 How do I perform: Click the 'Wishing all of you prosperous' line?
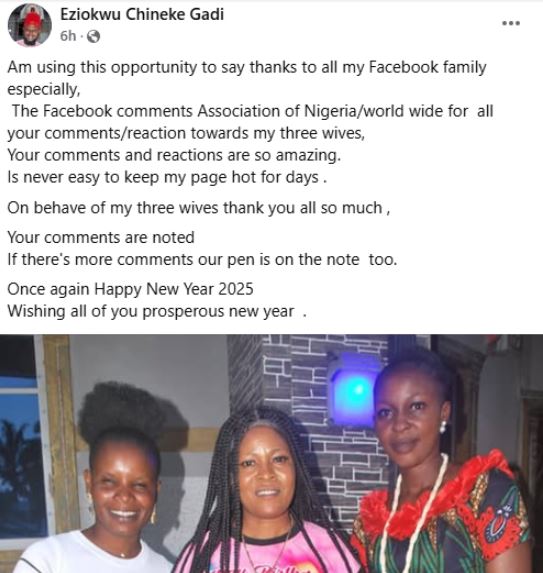coord(157,311)
